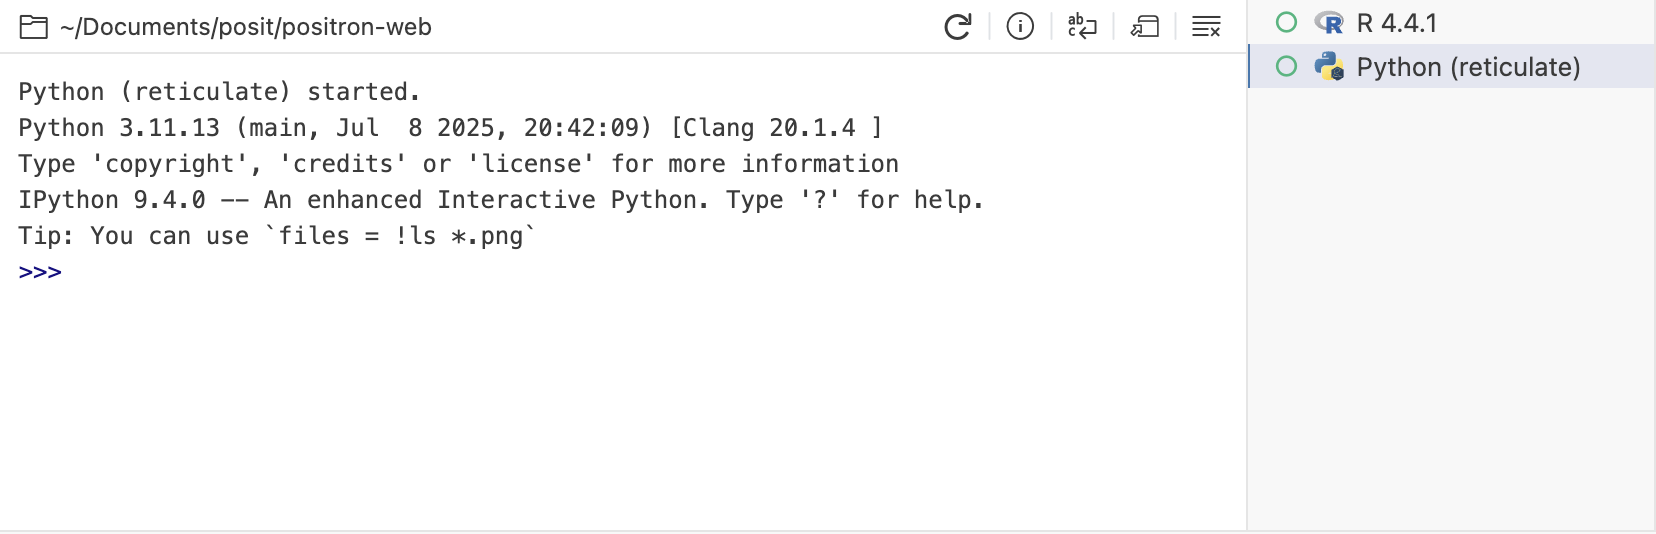Viewport: 1656px width, 534px height.
Task: Restart the Python console session
Action: (957, 27)
